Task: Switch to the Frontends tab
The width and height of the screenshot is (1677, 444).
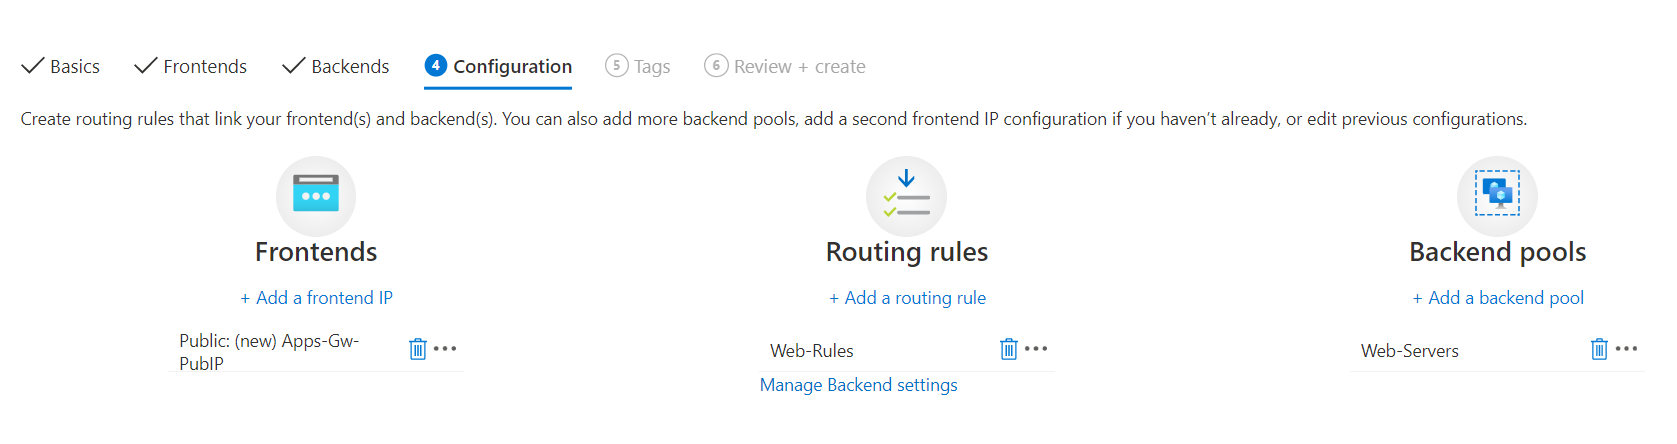Action: click(191, 66)
